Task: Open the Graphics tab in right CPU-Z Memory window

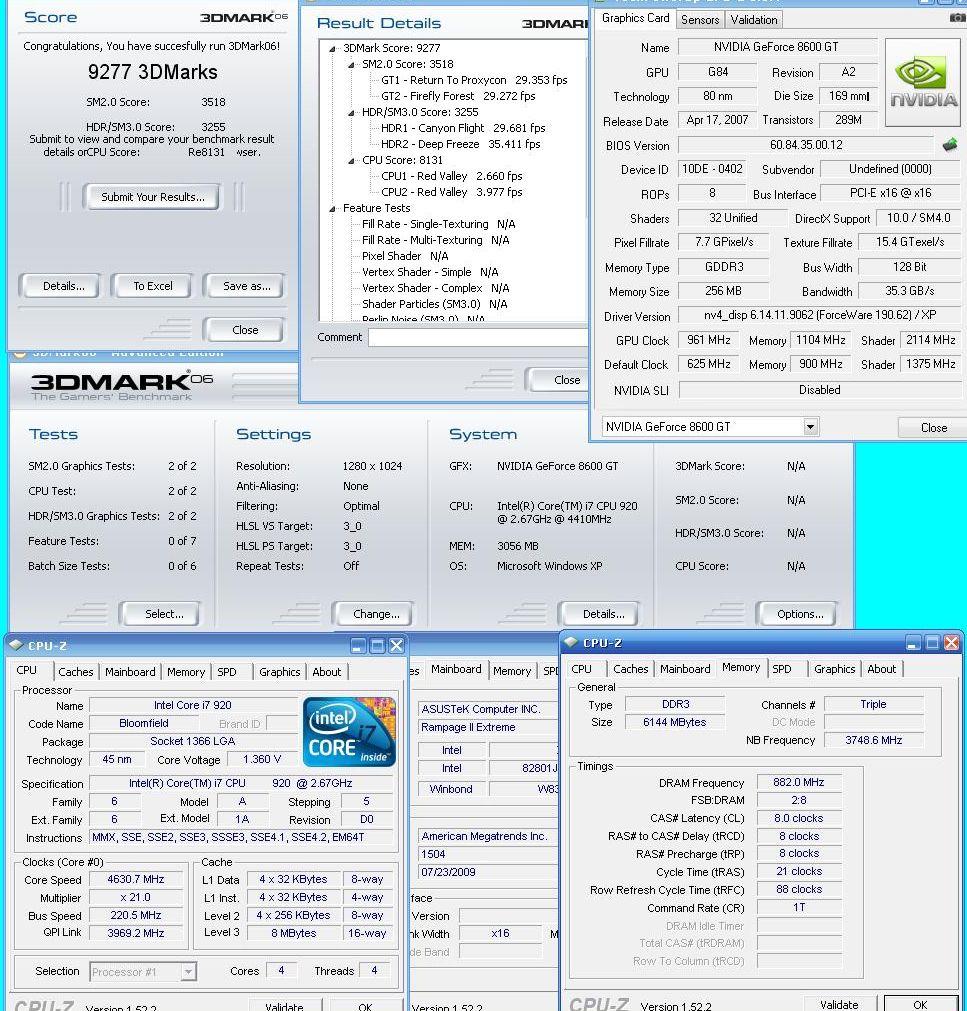Action: [x=834, y=669]
